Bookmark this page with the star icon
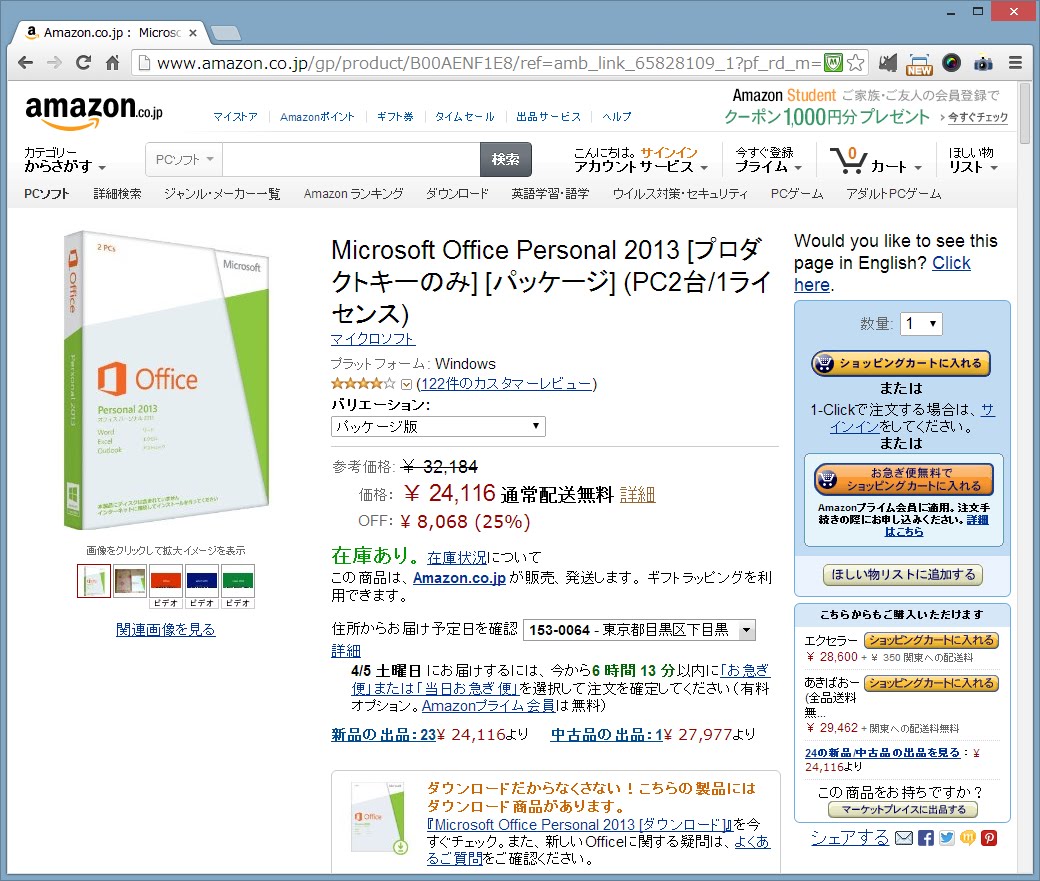 coord(856,63)
